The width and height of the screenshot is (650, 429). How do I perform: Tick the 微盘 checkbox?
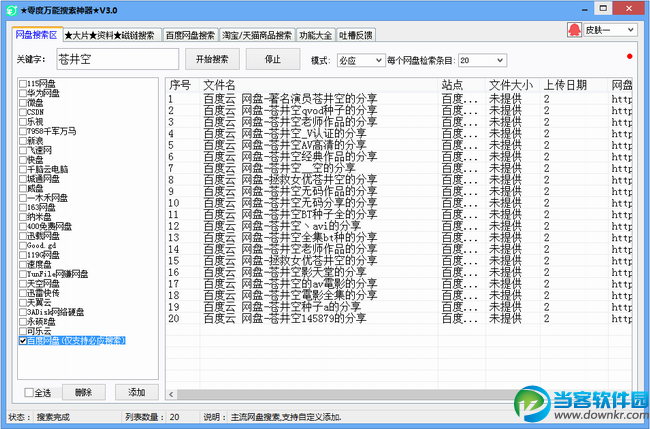(x=23, y=103)
